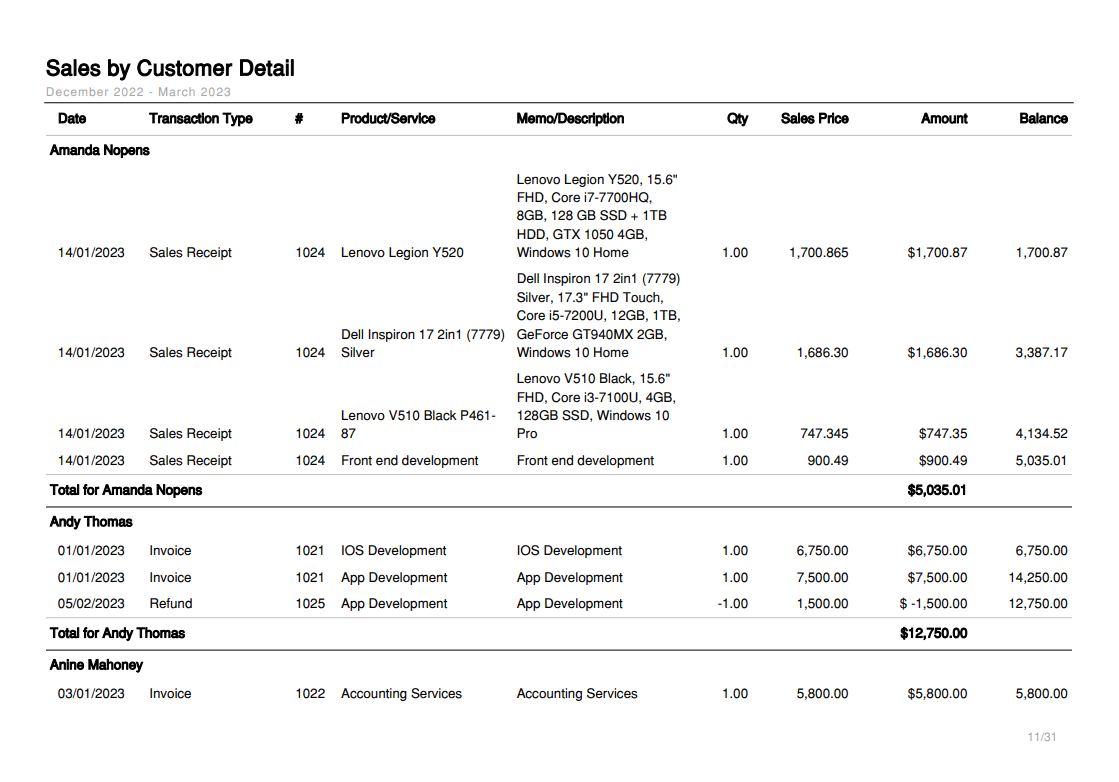Viewport: 1119px width, 782px height.
Task: Select the Anine Mahoney customer group heading
Action: point(96,665)
